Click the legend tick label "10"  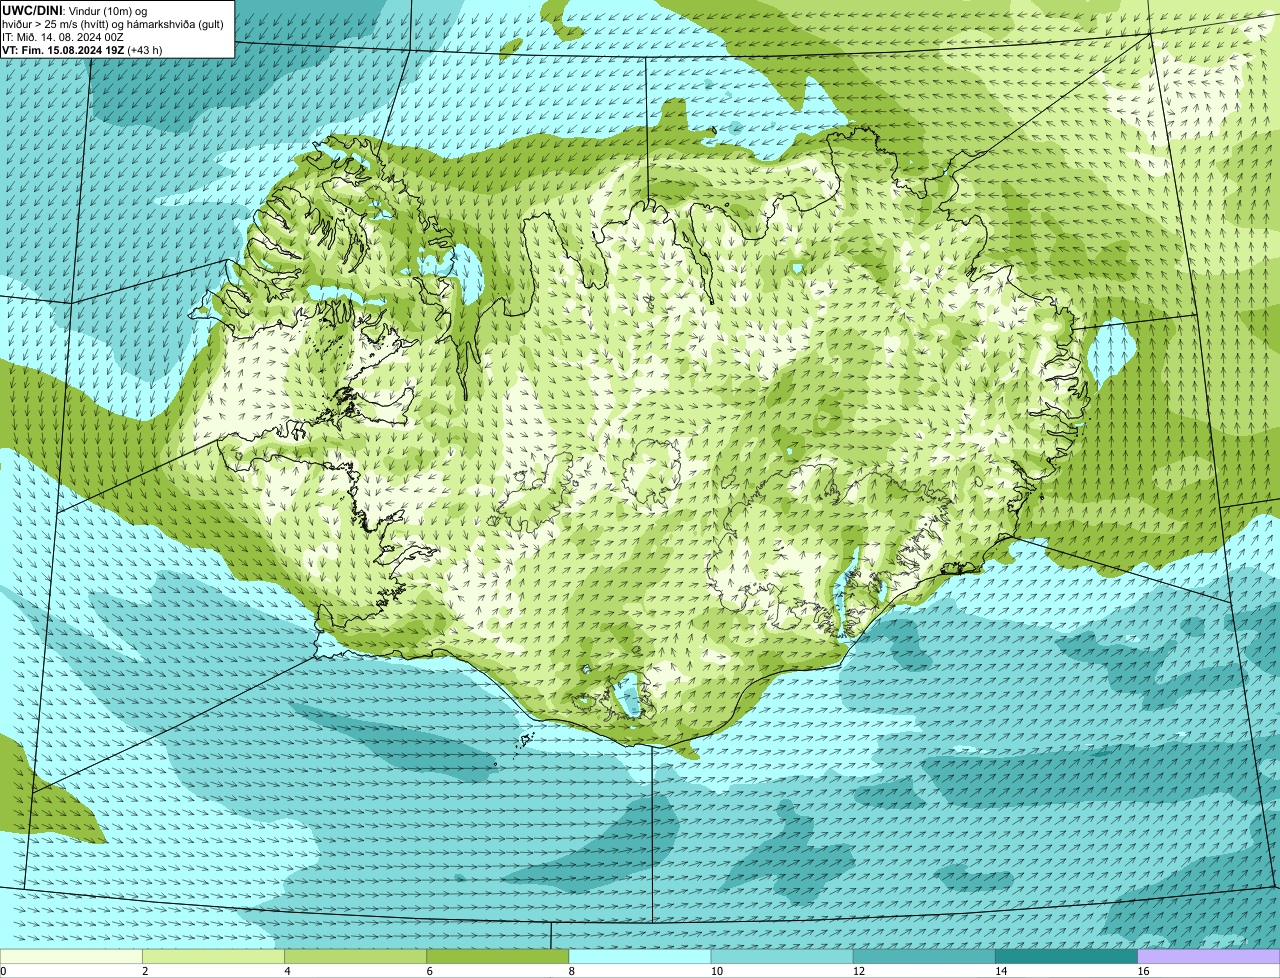pyautogui.click(x=716, y=971)
